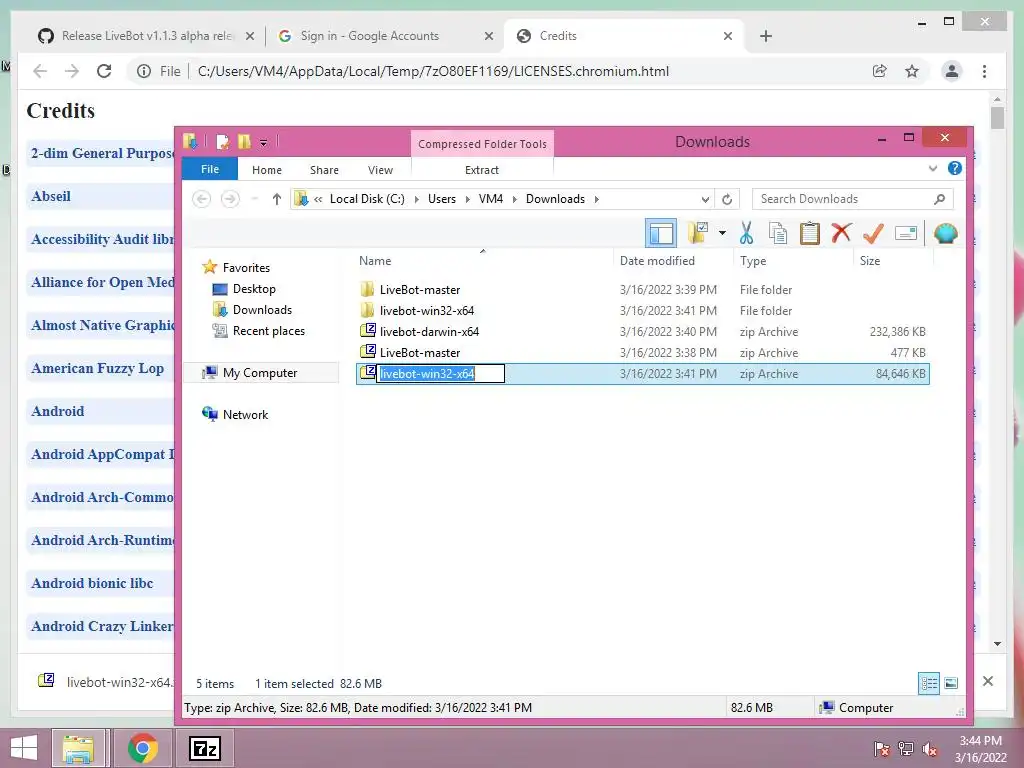The width and height of the screenshot is (1024, 768).
Task: Open the explorer Help icon
Action: tap(954, 168)
